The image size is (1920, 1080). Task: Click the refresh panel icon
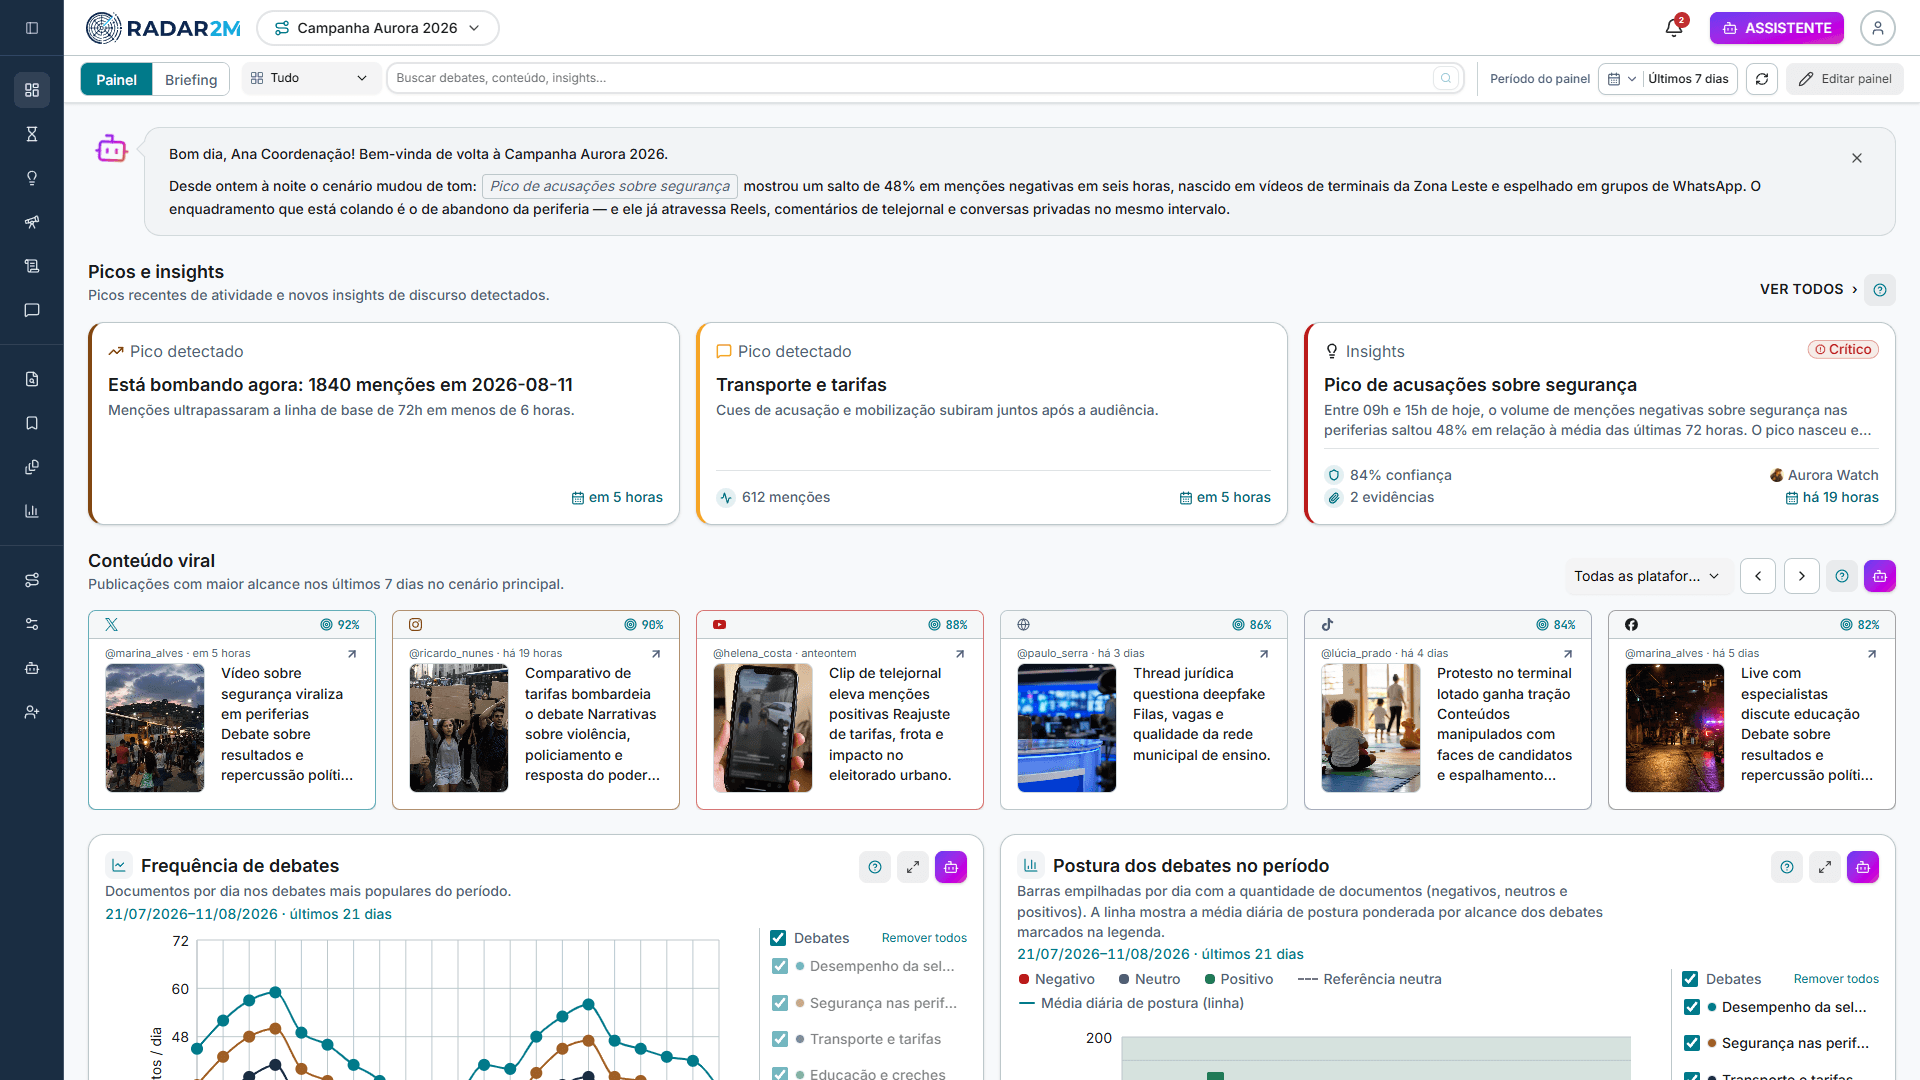click(1762, 79)
